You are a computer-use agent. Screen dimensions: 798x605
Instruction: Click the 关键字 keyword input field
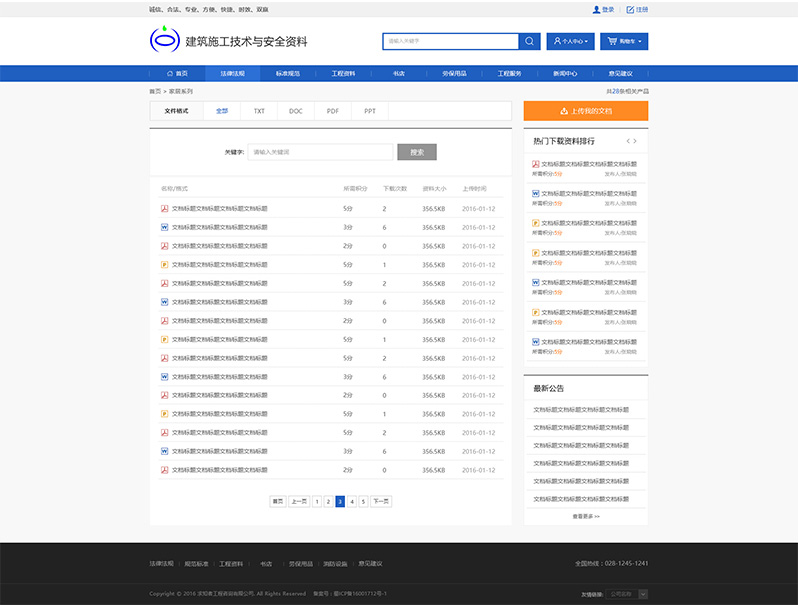(x=320, y=152)
